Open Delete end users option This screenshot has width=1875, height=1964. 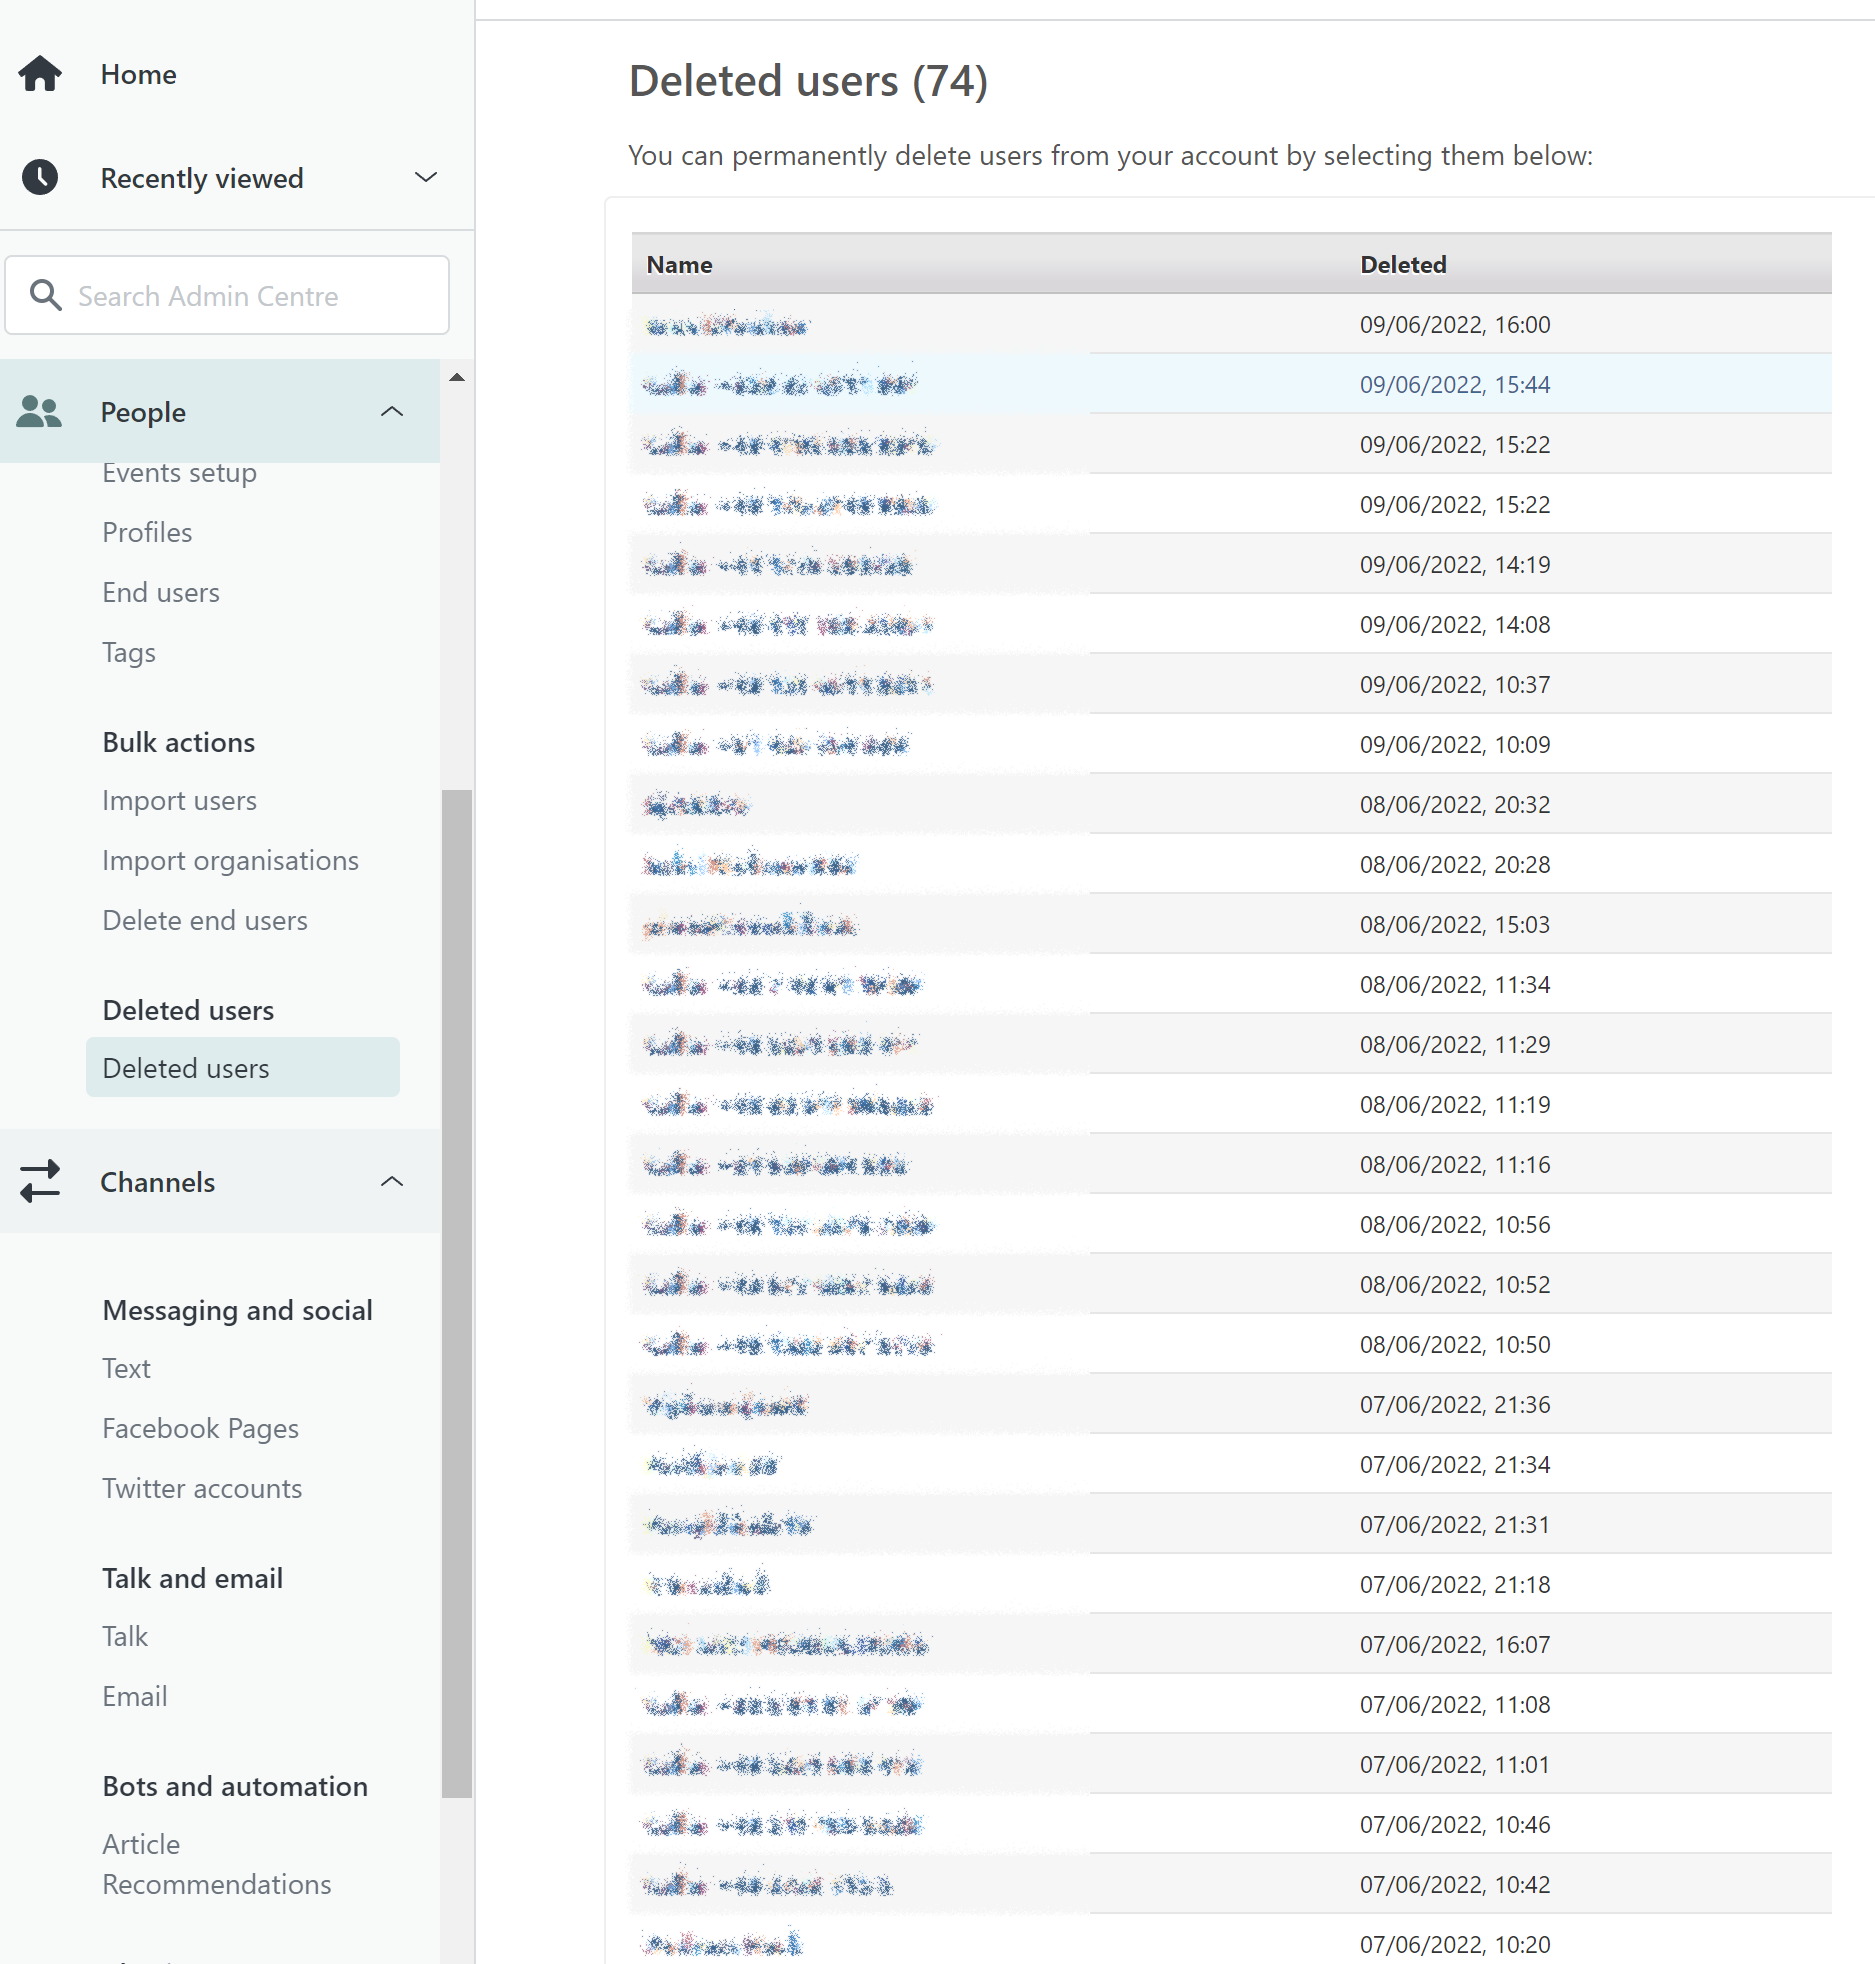(205, 920)
